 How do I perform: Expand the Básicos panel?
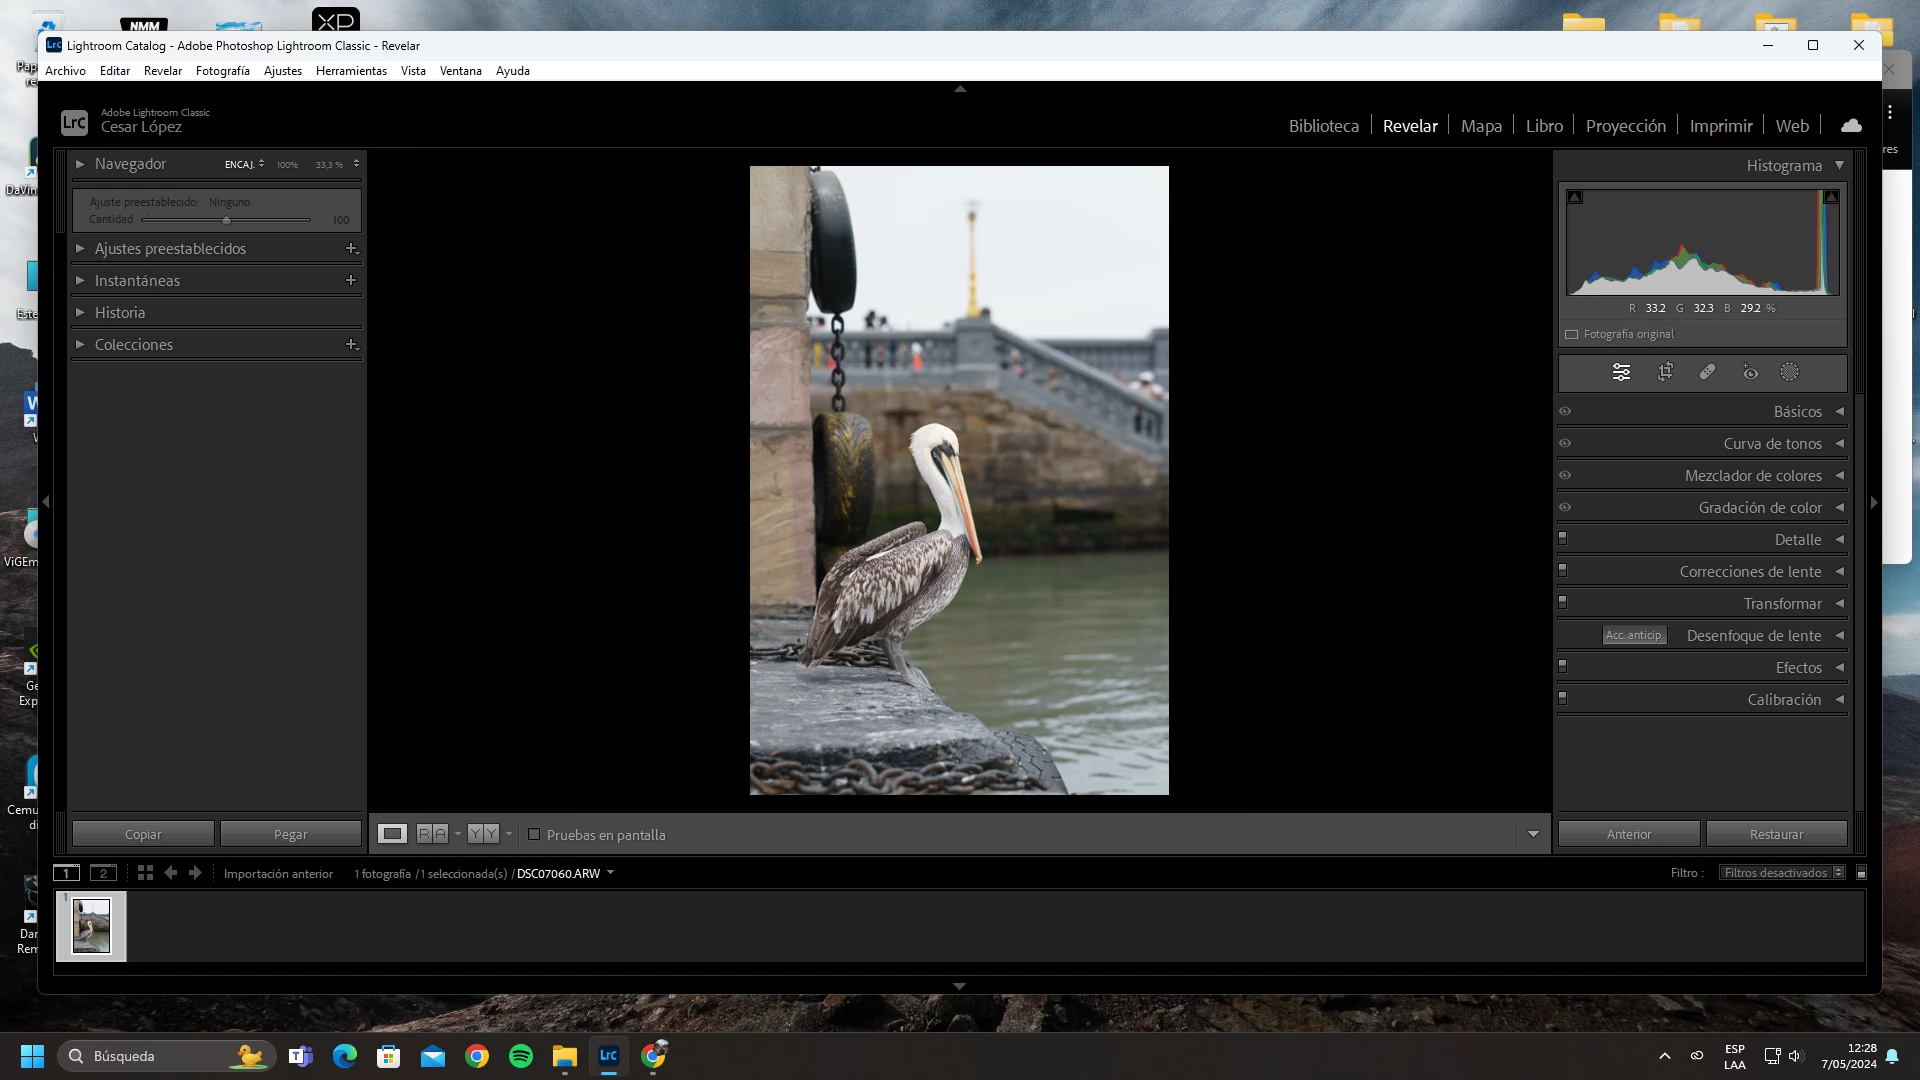click(1797, 412)
